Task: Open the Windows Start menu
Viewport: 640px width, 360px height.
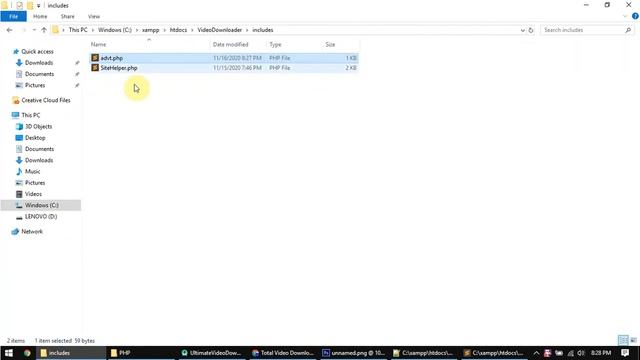Action: point(9,353)
